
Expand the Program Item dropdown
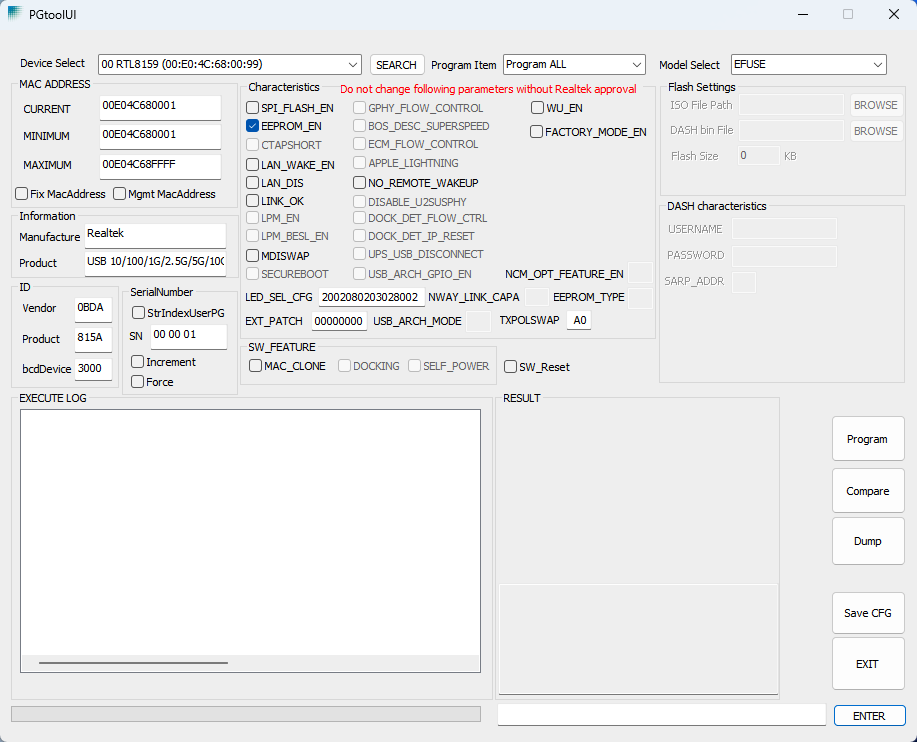click(574, 65)
